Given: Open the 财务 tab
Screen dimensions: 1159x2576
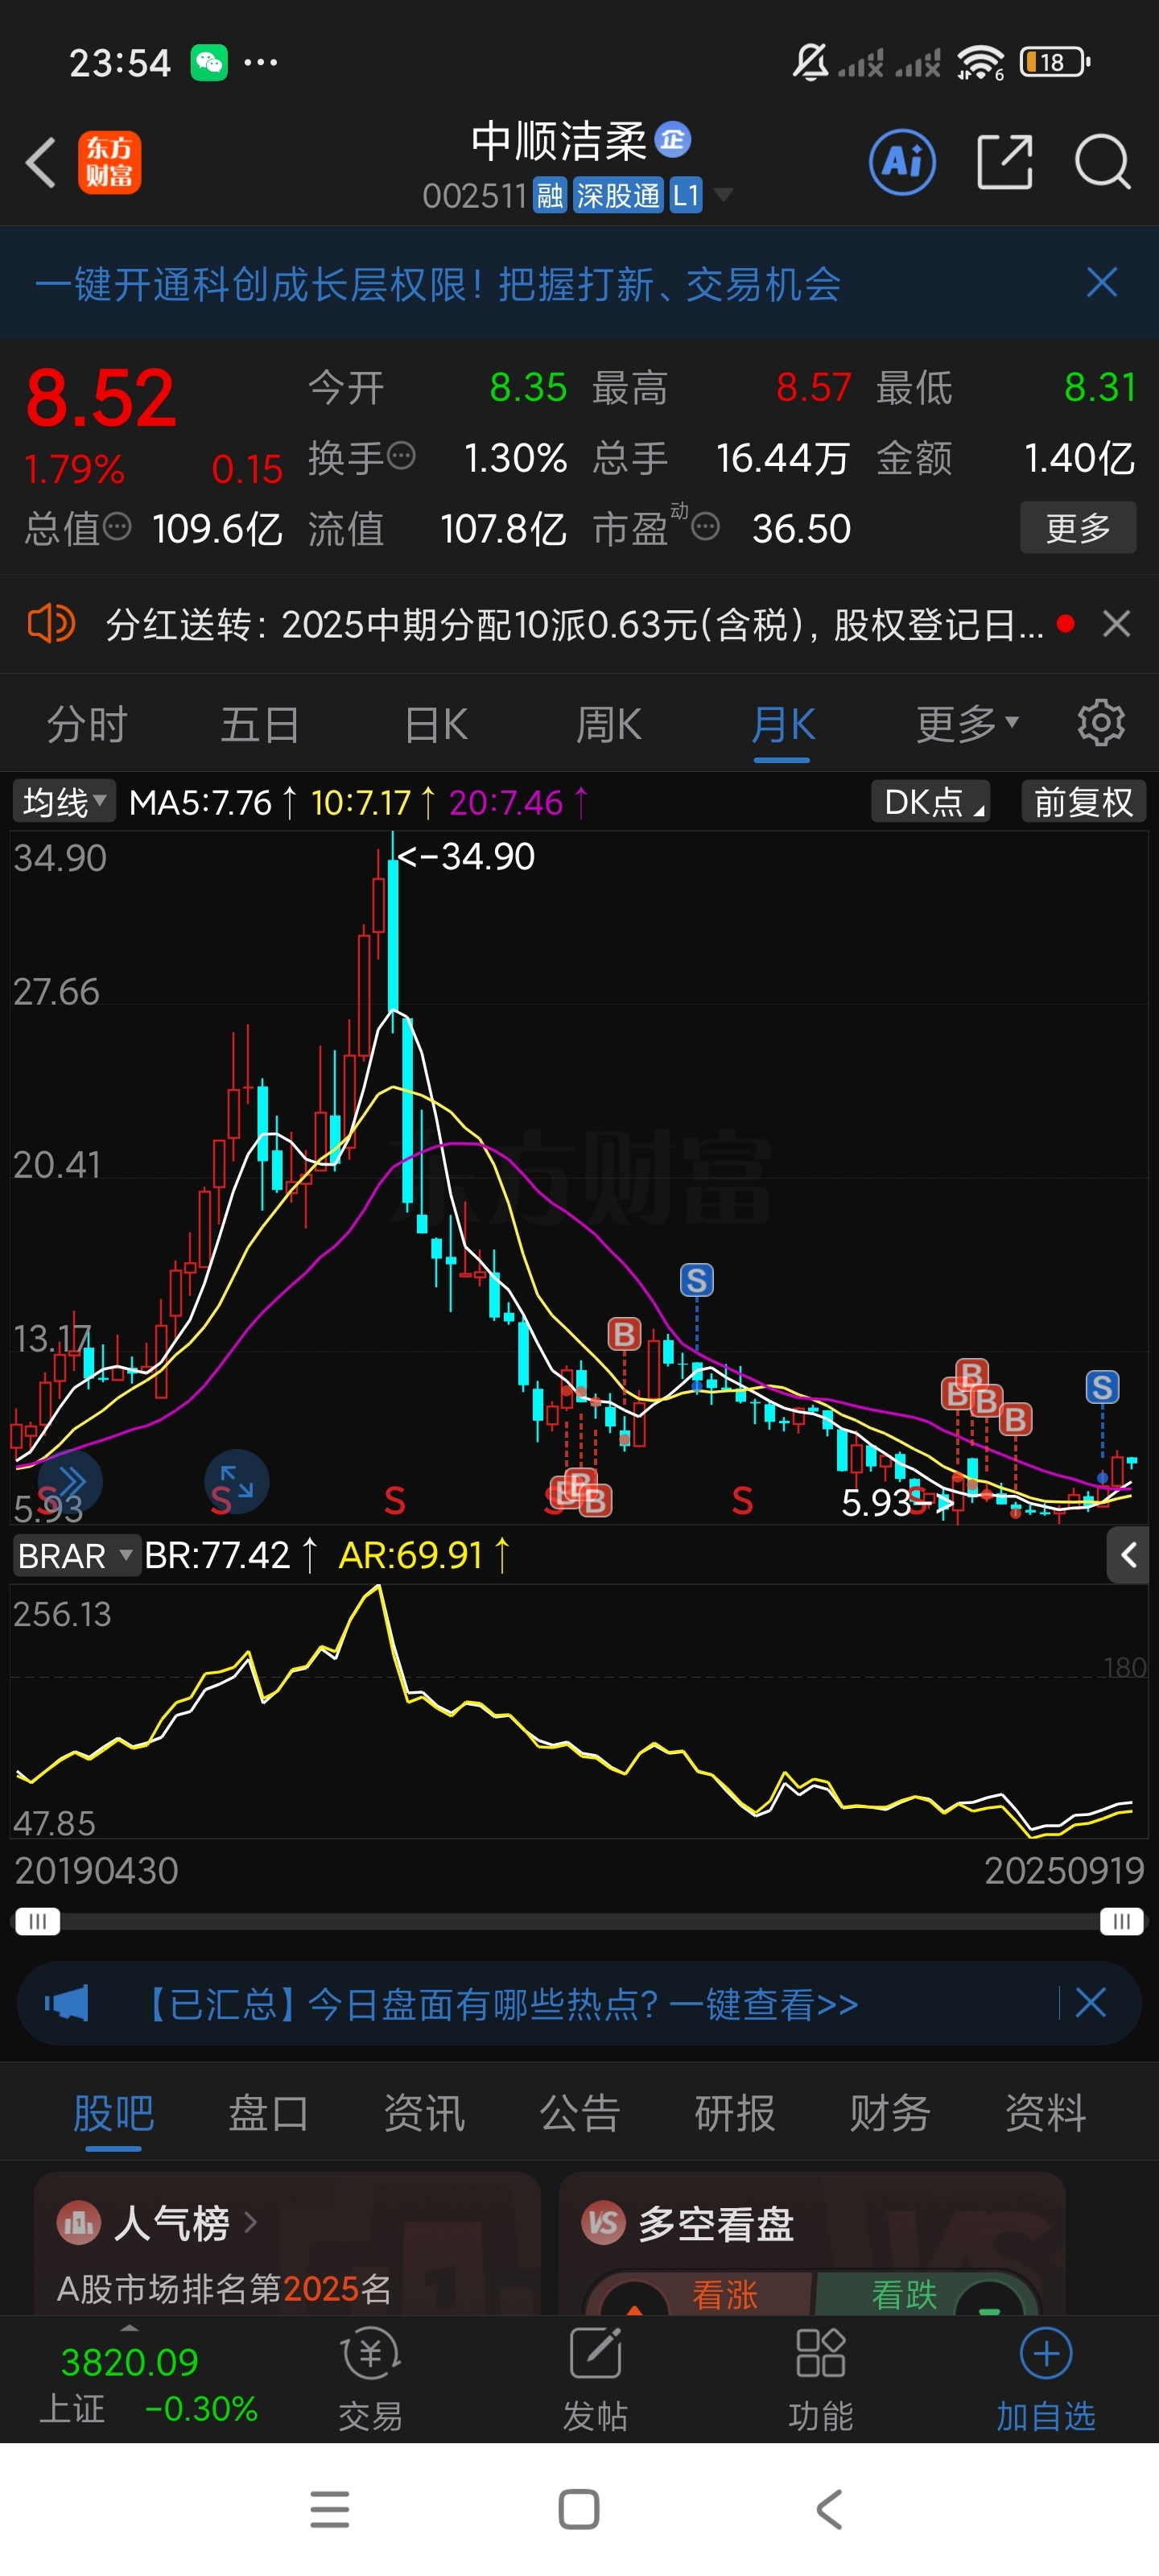Looking at the screenshot, I should pyautogui.click(x=890, y=2113).
